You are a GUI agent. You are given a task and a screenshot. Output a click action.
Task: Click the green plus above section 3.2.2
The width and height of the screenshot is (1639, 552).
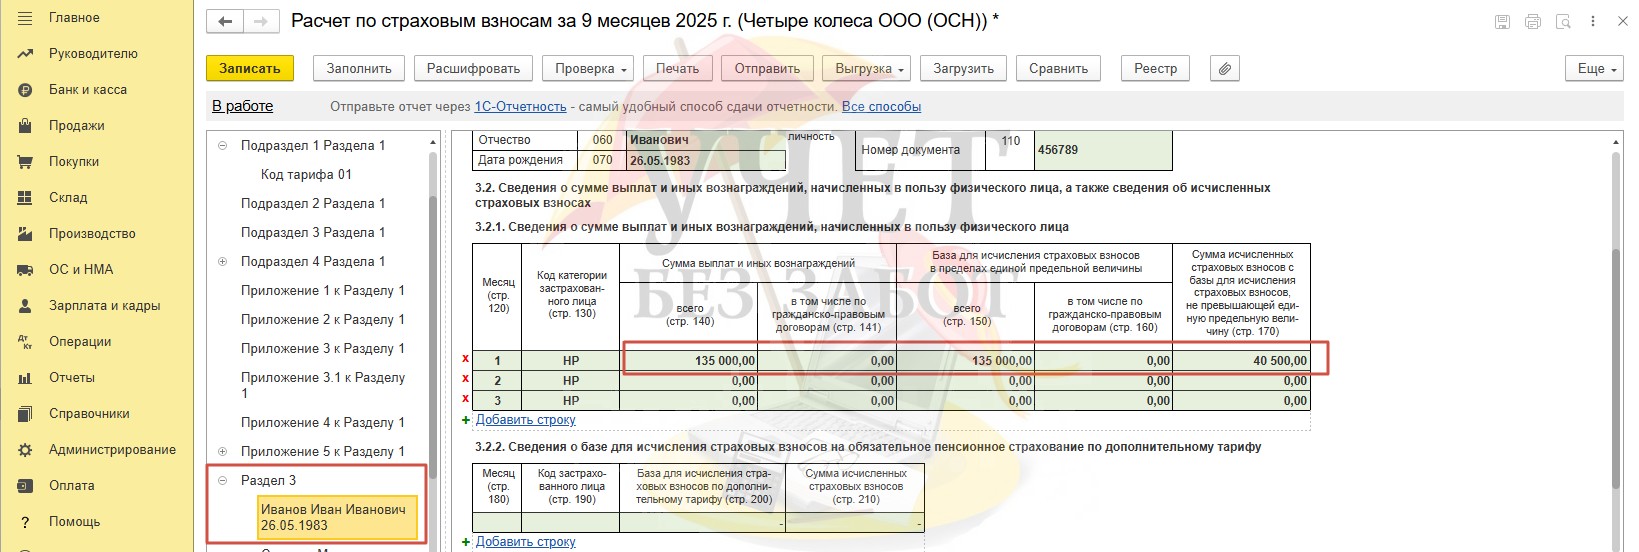pyautogui.click(x=466, y=420)
